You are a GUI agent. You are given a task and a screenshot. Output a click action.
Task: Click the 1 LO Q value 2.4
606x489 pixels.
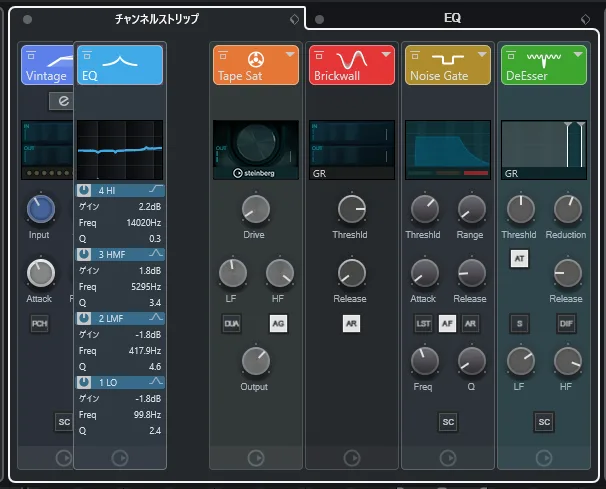point(155,431)
